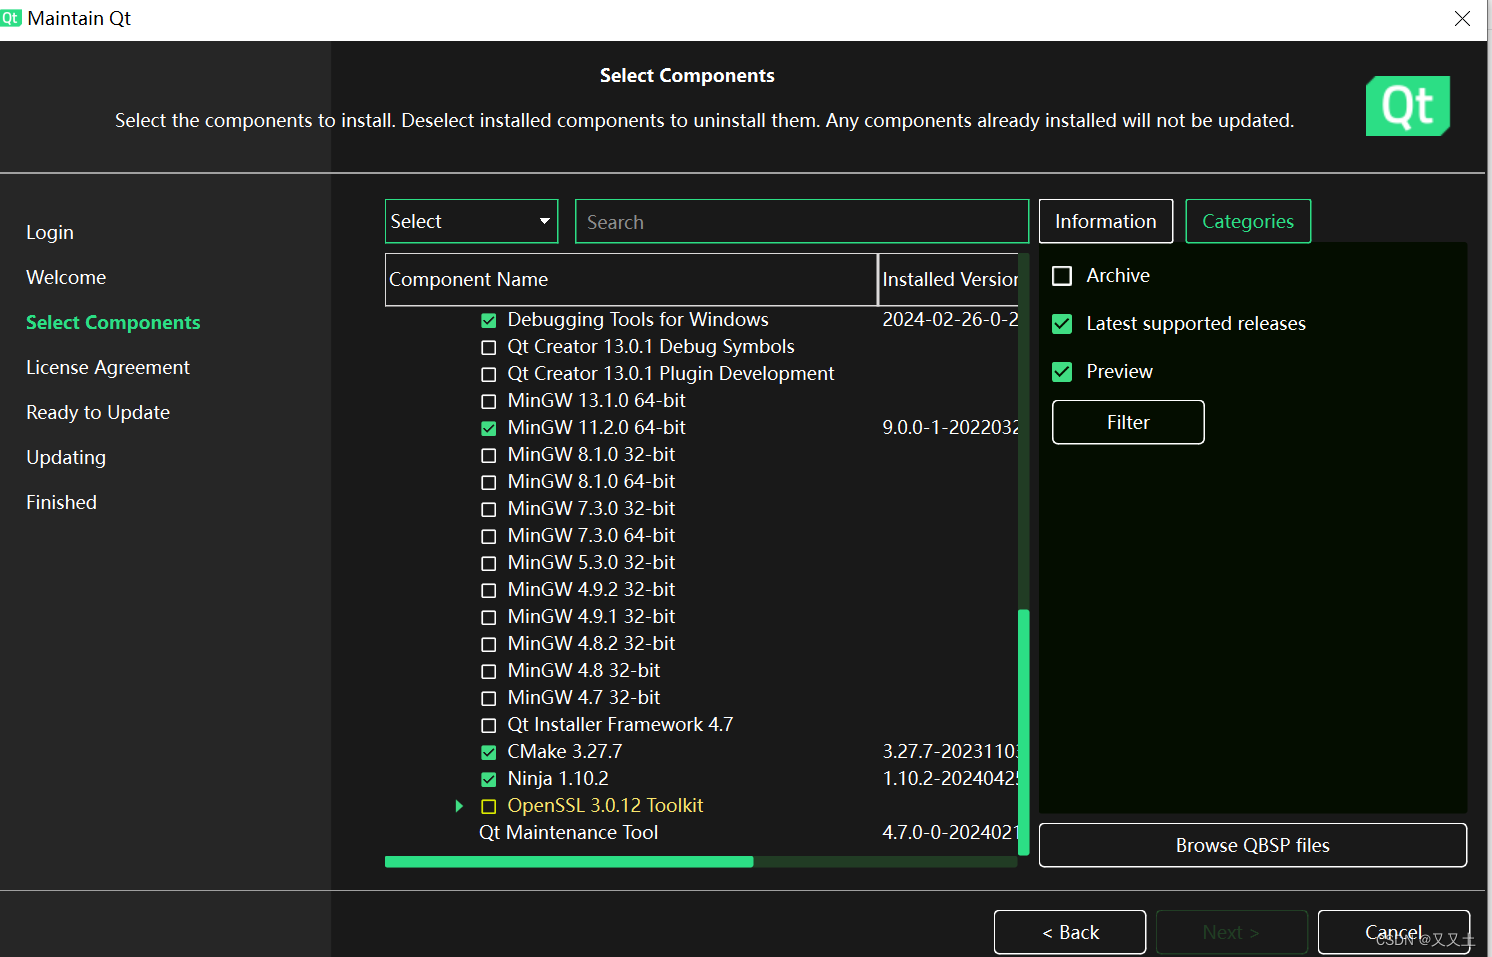Check MinGW 13.1.0 64-bit component
Image resolution: width=1492 pixels, height=957 pixels.
(x=489, y=402)
